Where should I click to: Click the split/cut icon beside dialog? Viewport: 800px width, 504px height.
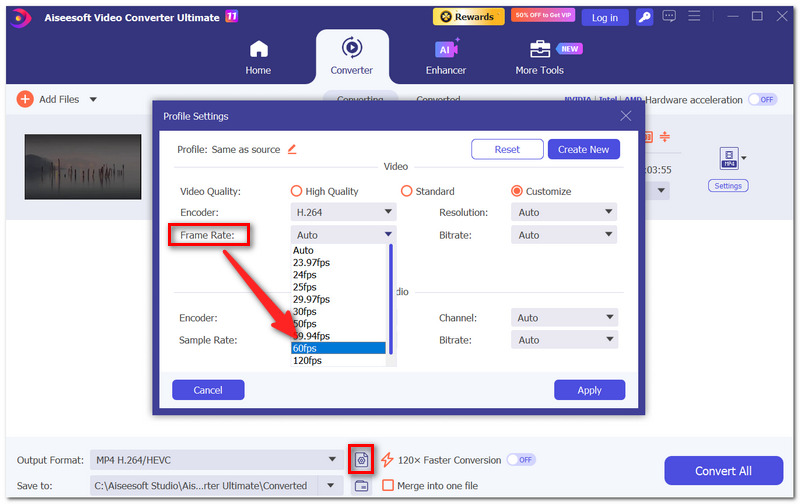click(664, 136)
